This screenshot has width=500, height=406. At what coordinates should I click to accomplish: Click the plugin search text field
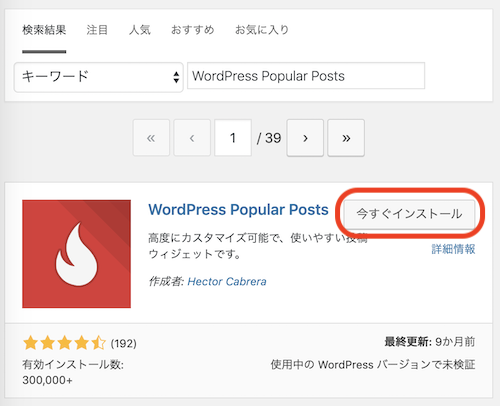[306, 76]
